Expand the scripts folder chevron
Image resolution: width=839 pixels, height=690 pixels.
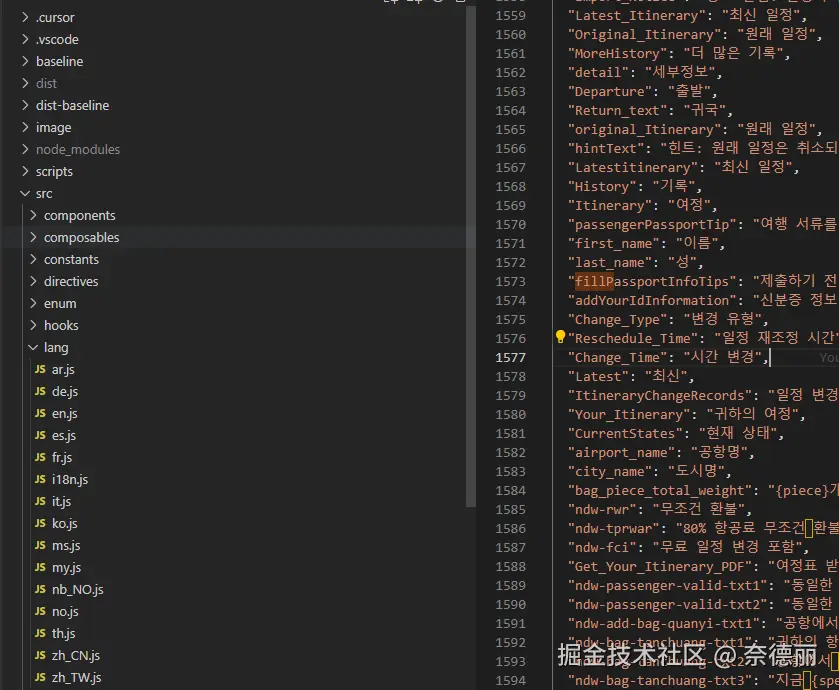(x=25, y=171)
